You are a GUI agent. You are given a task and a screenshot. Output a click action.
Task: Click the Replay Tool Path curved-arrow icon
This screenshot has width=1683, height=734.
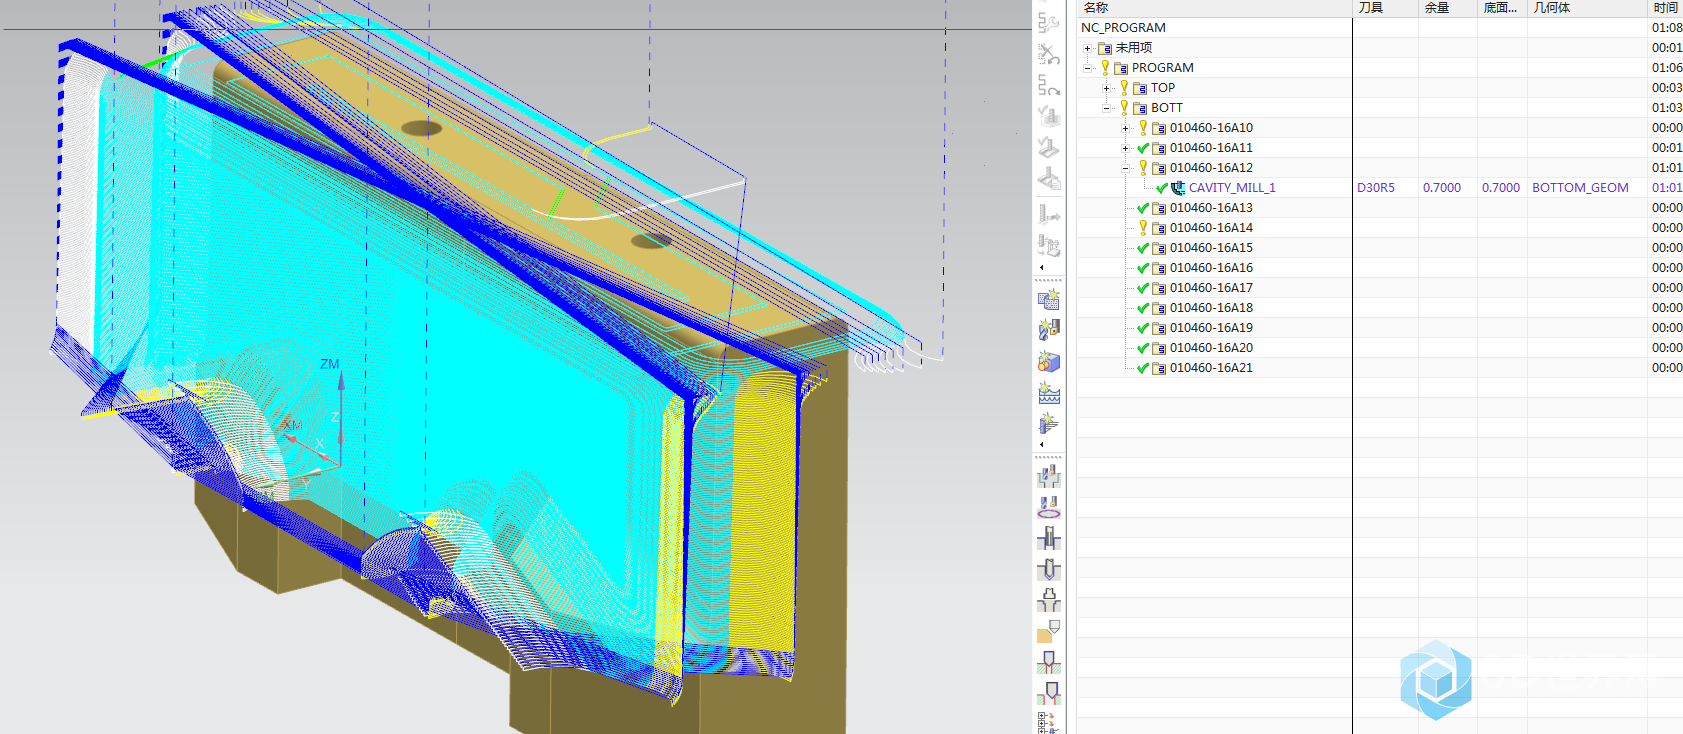point(1048,85)
